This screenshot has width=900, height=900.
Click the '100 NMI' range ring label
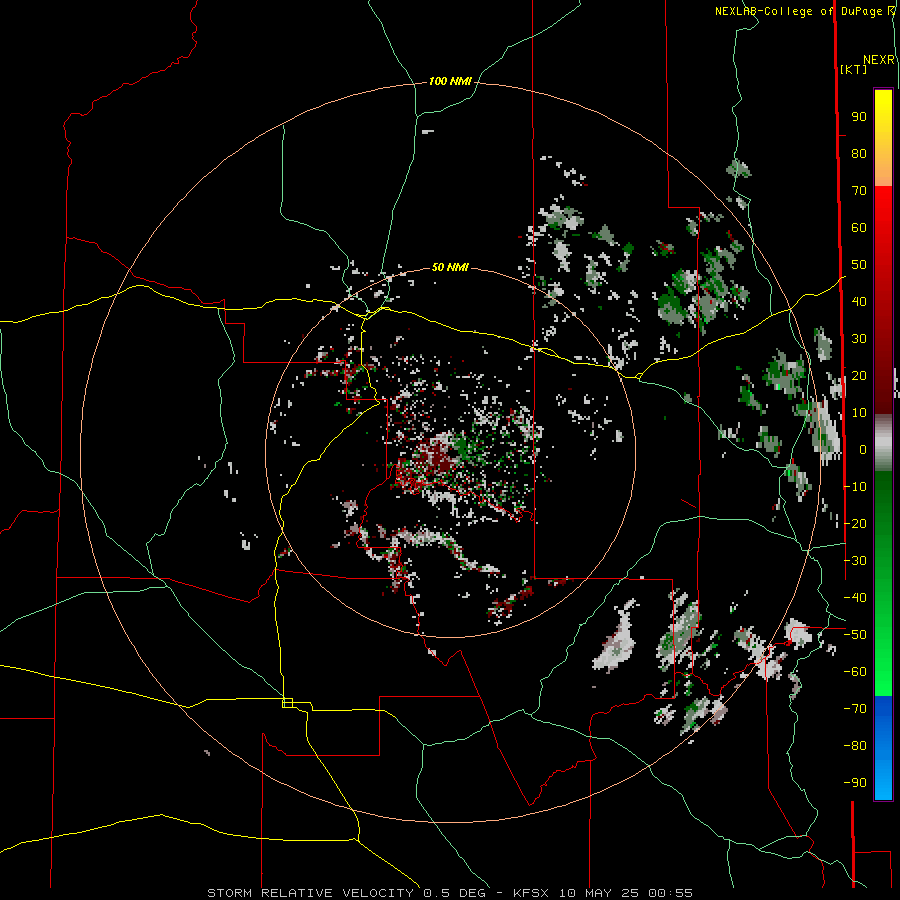pyautogui.click(x=450, y=82)
